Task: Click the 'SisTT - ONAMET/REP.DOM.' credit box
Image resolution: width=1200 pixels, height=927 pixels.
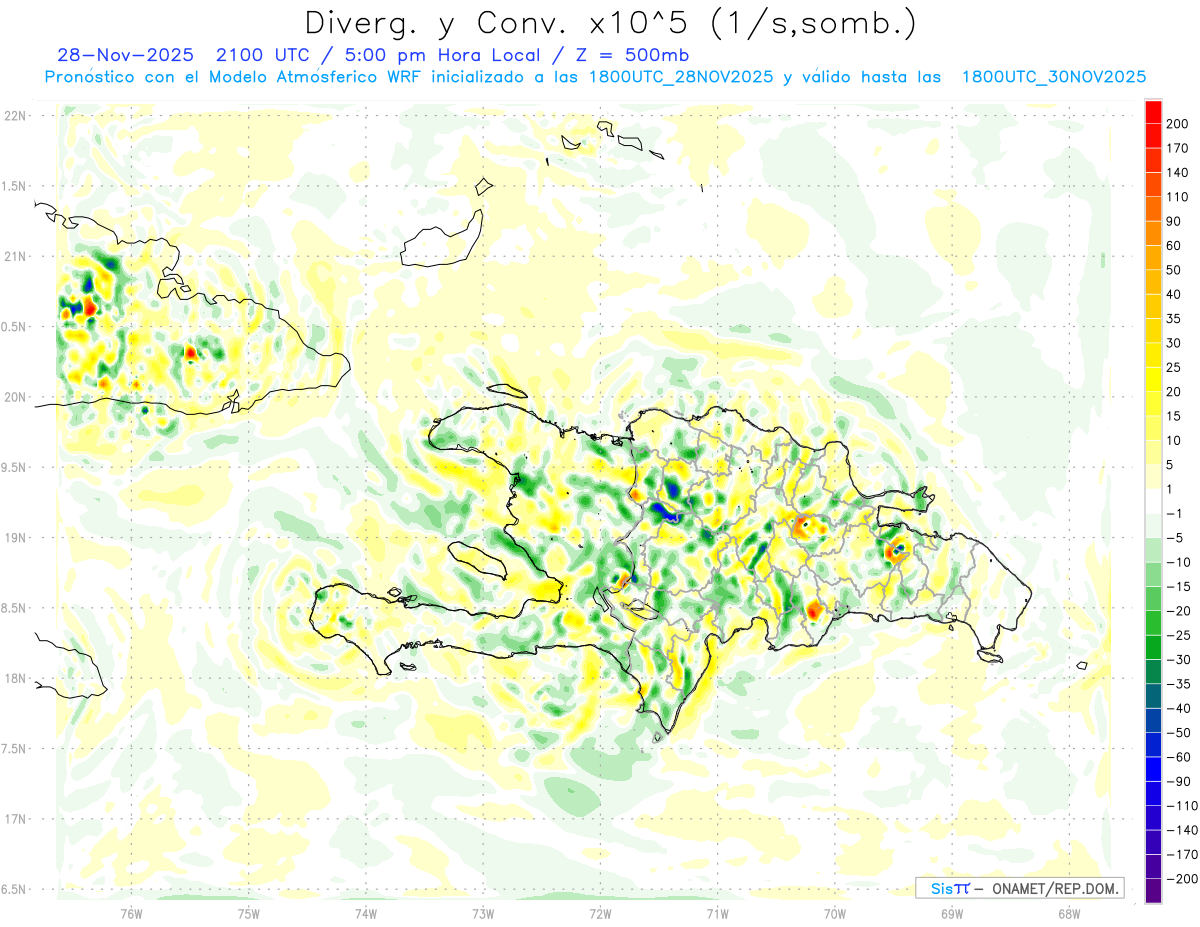Action: click(x=1020, y=888)
